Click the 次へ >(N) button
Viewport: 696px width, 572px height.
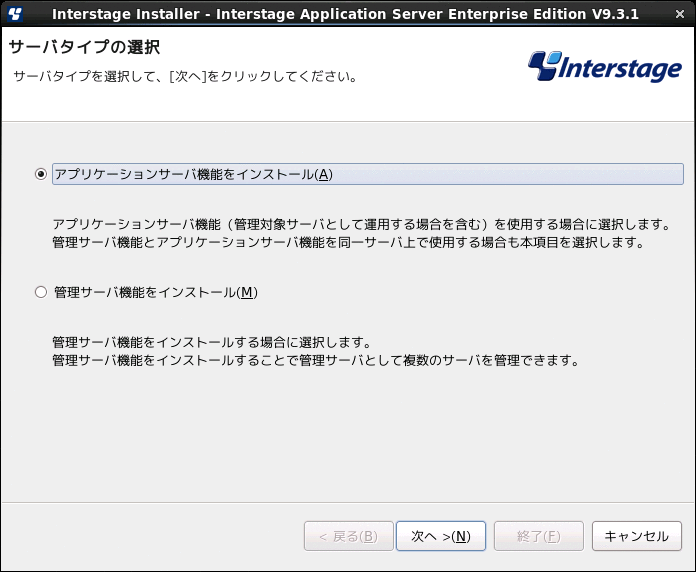tap(441, 536)
